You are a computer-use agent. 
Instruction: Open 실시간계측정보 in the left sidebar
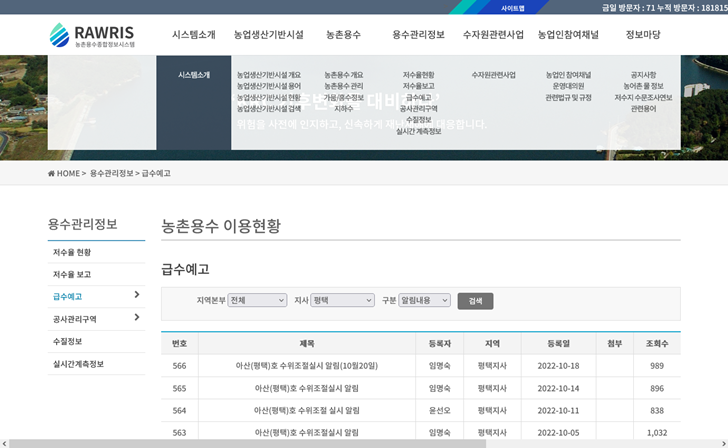point(78,364)
